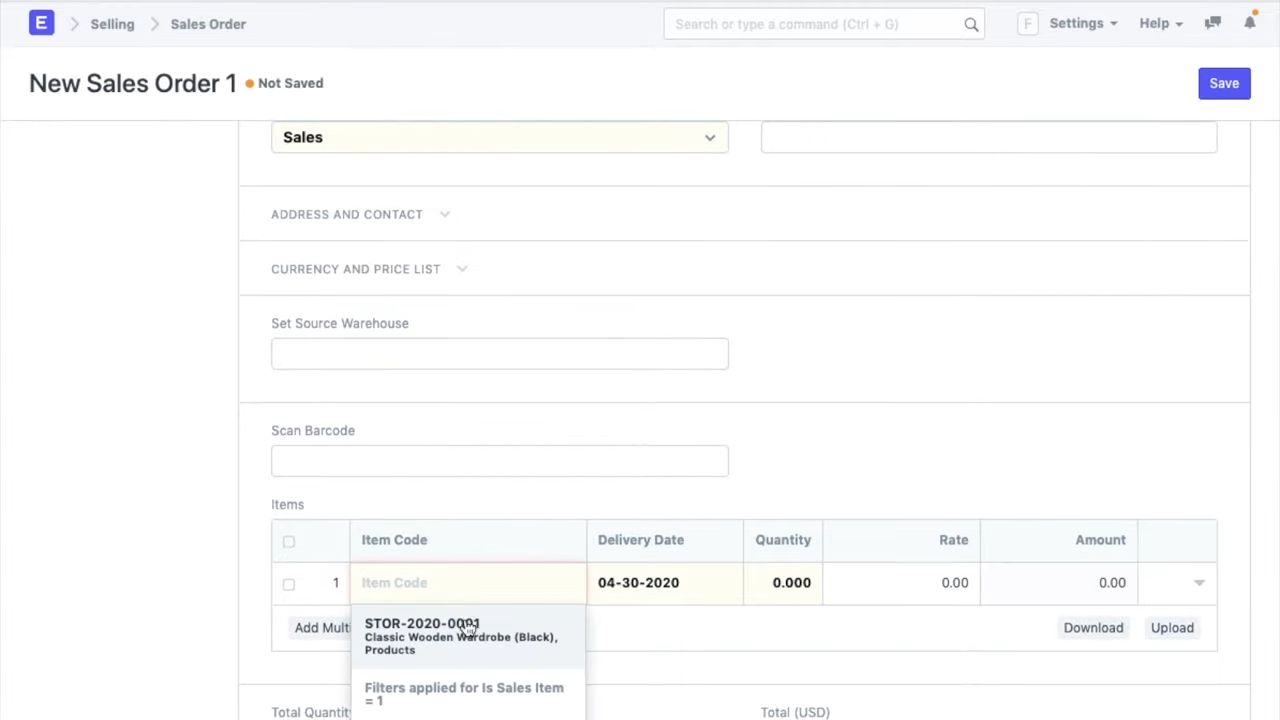The height and width of the screenshot is (720, 1280).
Task: Click the ERPNext logo in the top bar
Action: [x=41, y=23]
